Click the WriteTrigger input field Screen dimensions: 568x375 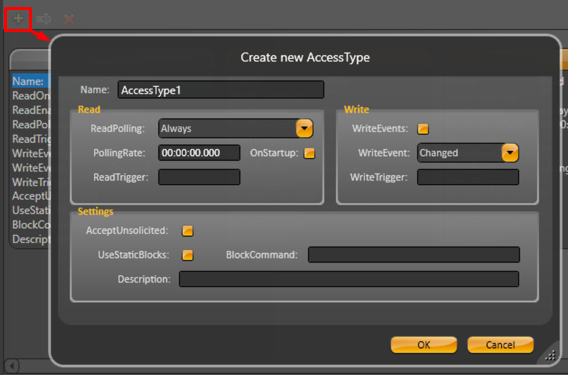pyautogui.click(x=468, y=177)
